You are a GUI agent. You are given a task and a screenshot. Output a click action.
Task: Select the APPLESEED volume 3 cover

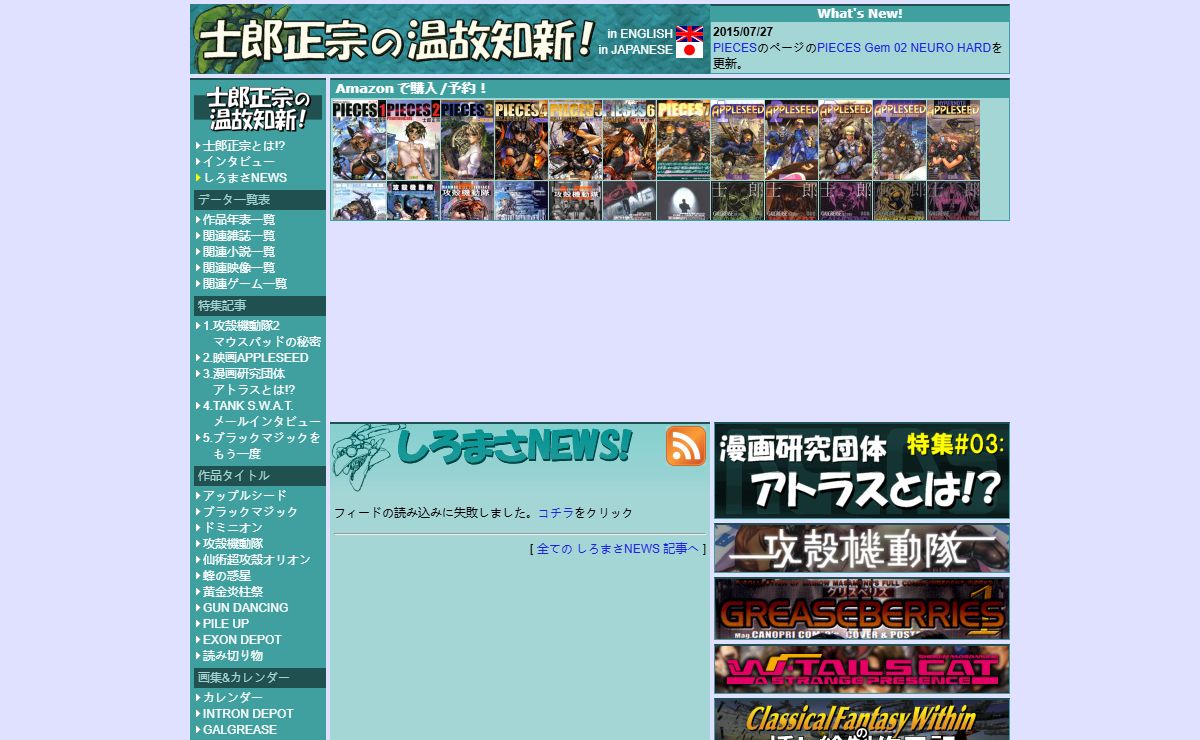(x=845, y=140)
